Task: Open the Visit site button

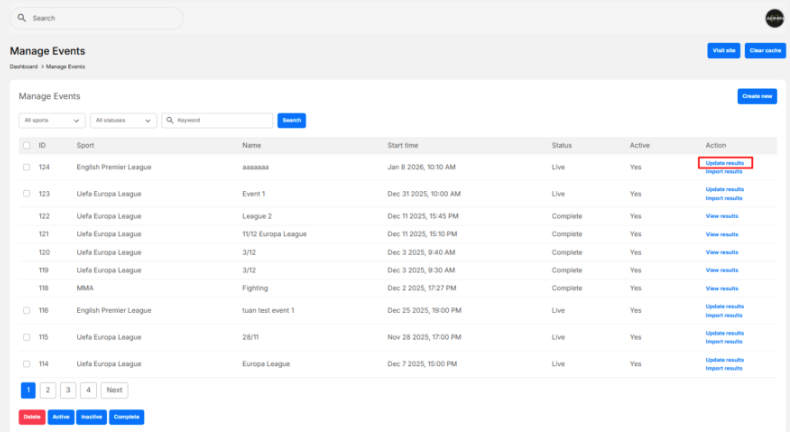Action: (722, 50)
